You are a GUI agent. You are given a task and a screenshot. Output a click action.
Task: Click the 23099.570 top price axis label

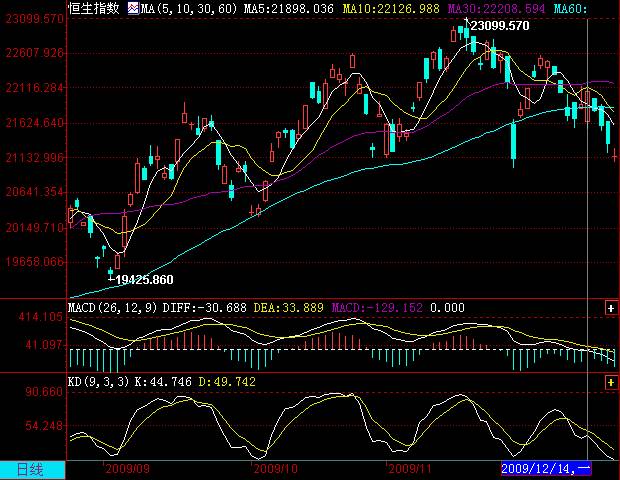34,19
